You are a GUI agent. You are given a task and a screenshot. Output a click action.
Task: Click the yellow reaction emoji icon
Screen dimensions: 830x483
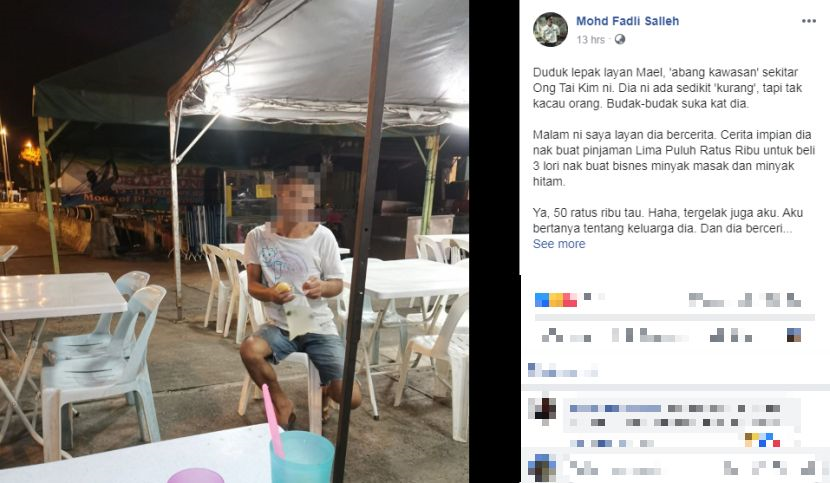555,300
